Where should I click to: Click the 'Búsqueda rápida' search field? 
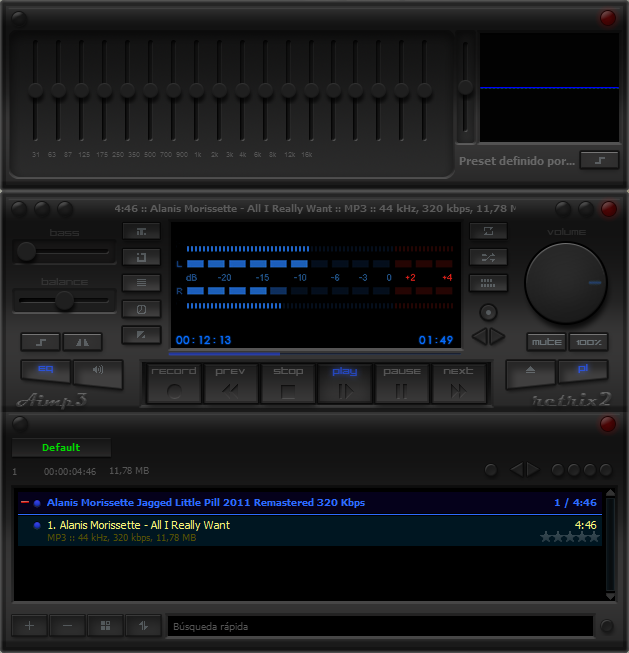[x=380, y=626]
